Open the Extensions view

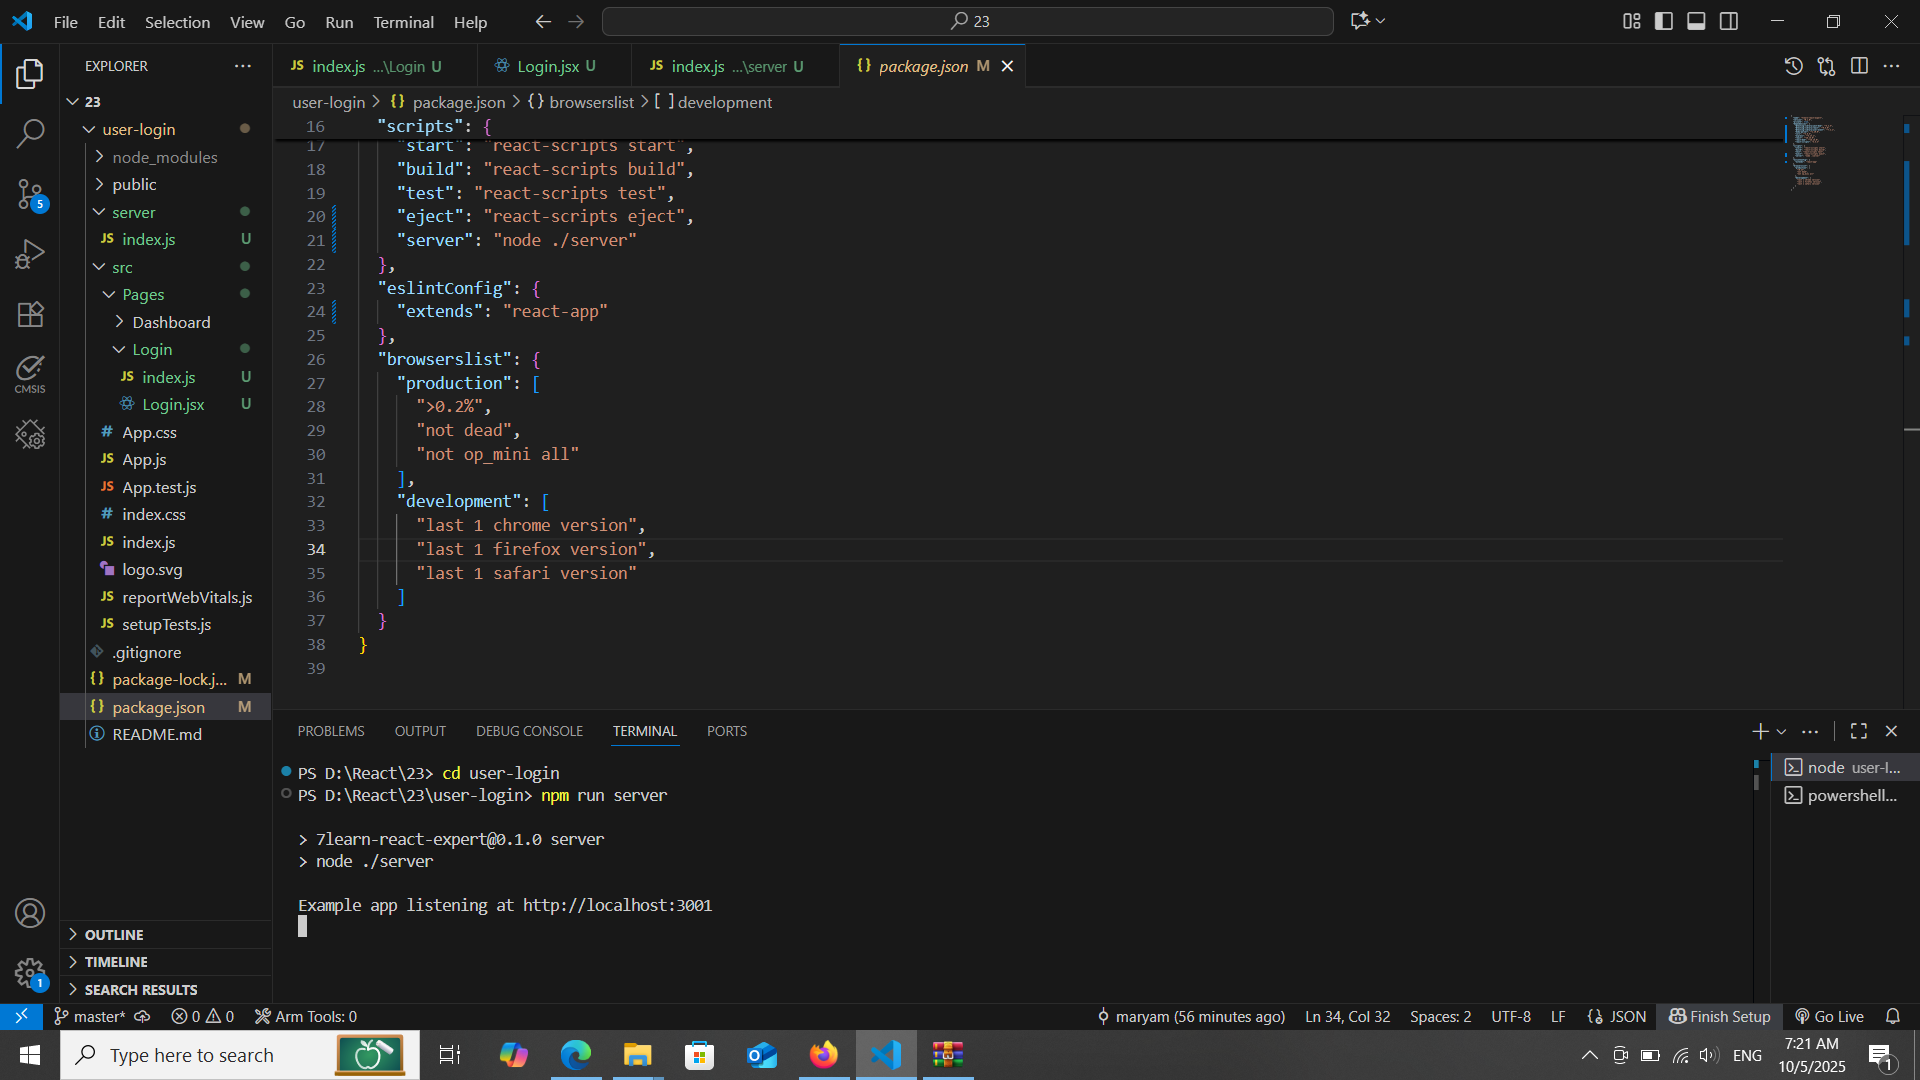[x=30, y=314]
